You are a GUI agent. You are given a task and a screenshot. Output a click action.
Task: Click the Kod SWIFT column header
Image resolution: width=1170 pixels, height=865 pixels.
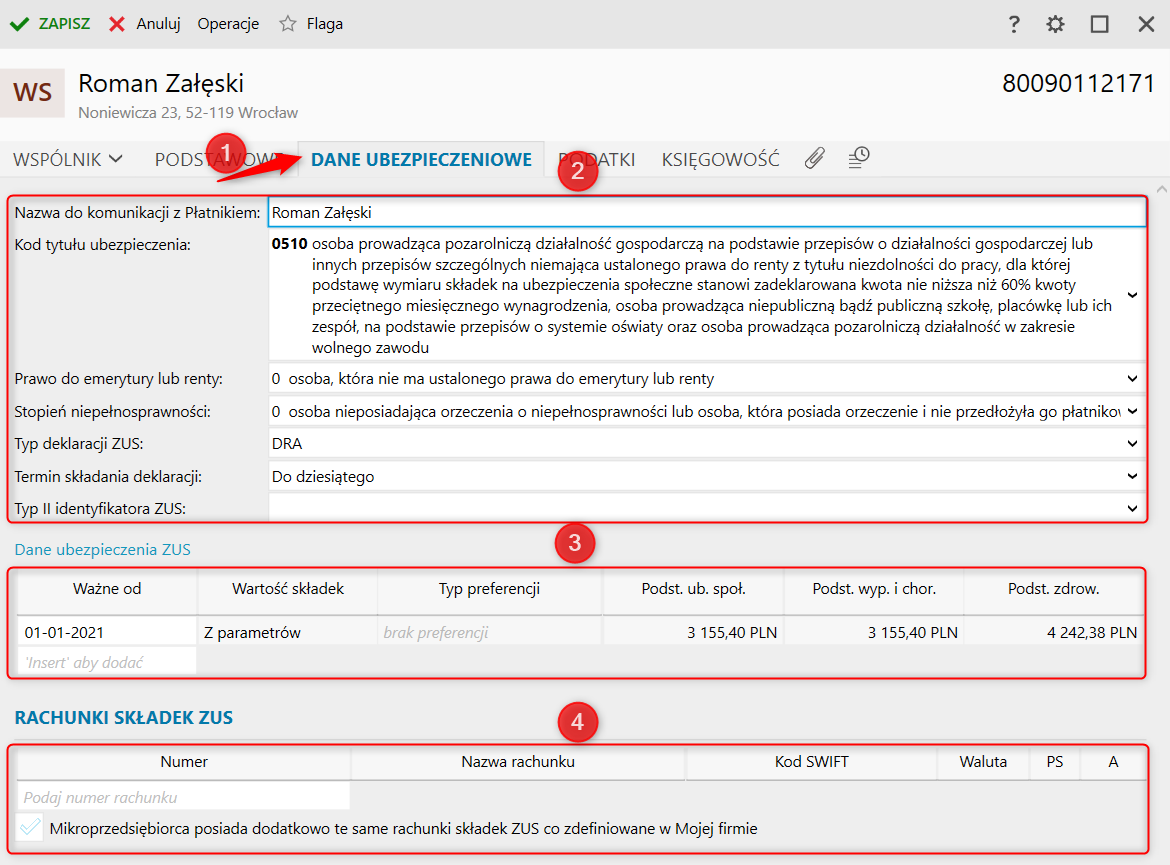[811, 762]
